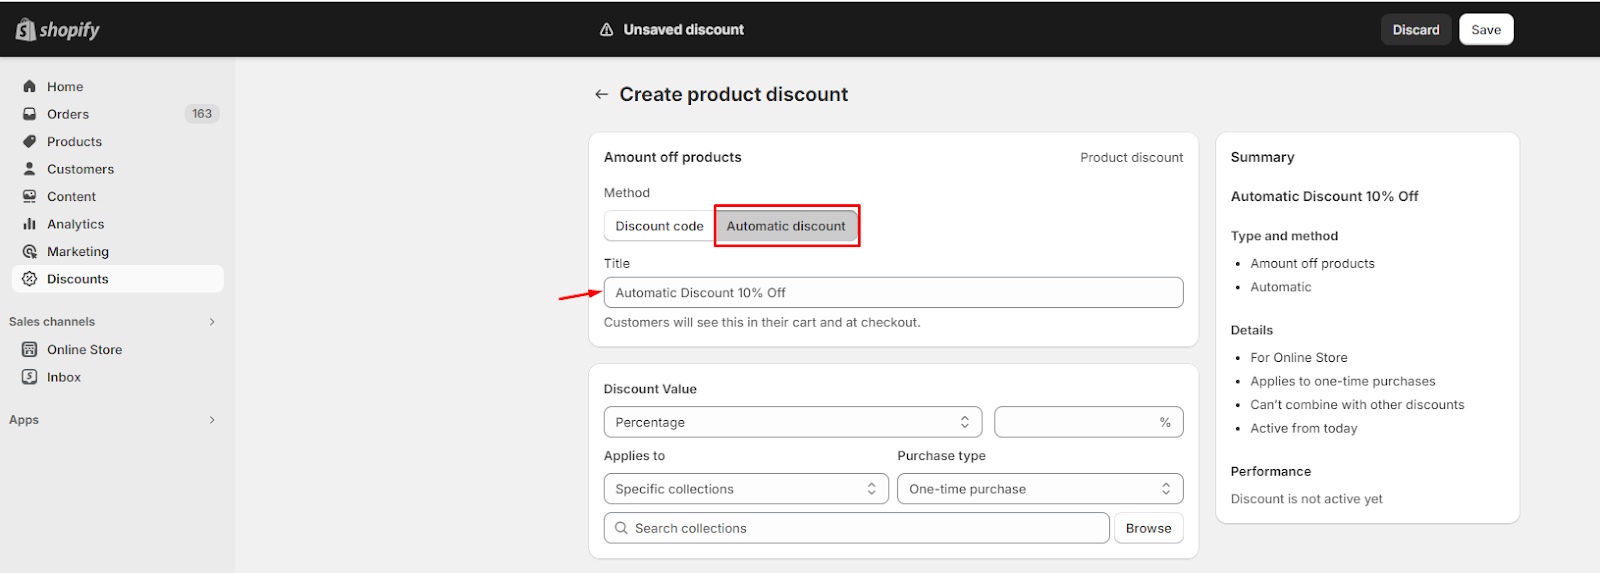Click the 'Customers will see this' help text
The height and width of the screenshot is (573, 1600).
pyautogui.click(x=762, y=322)
